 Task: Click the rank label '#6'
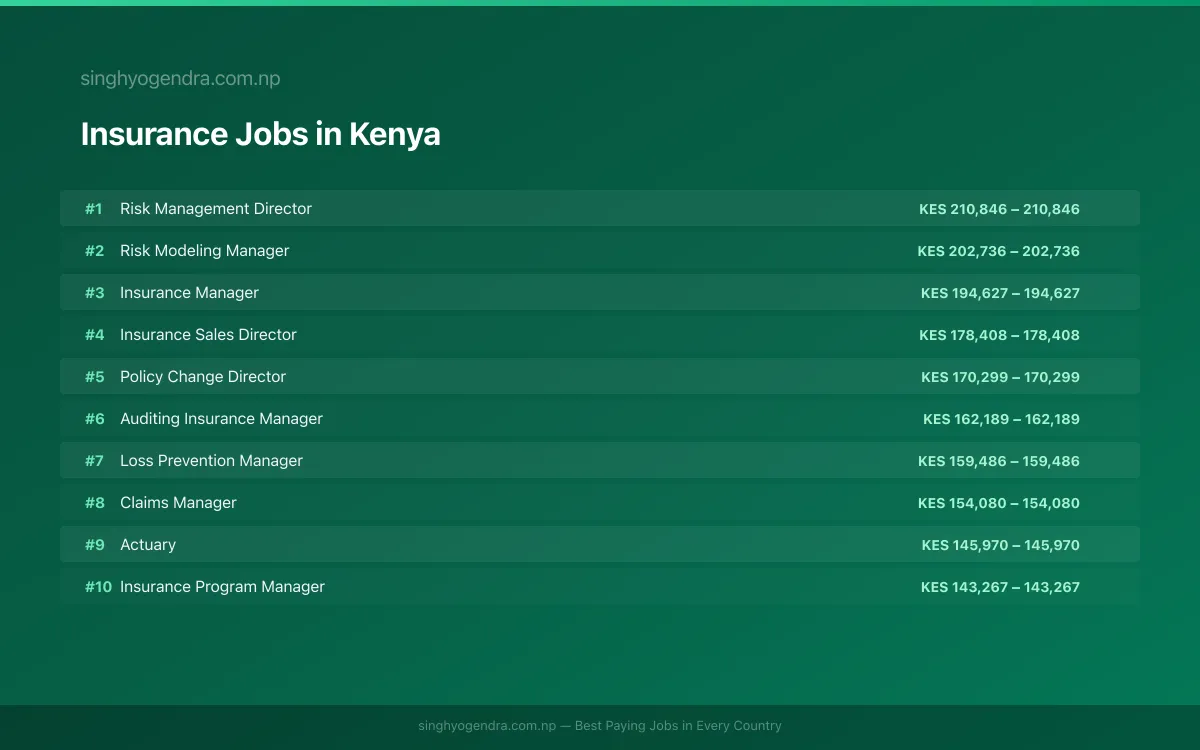tap(94, 419)
